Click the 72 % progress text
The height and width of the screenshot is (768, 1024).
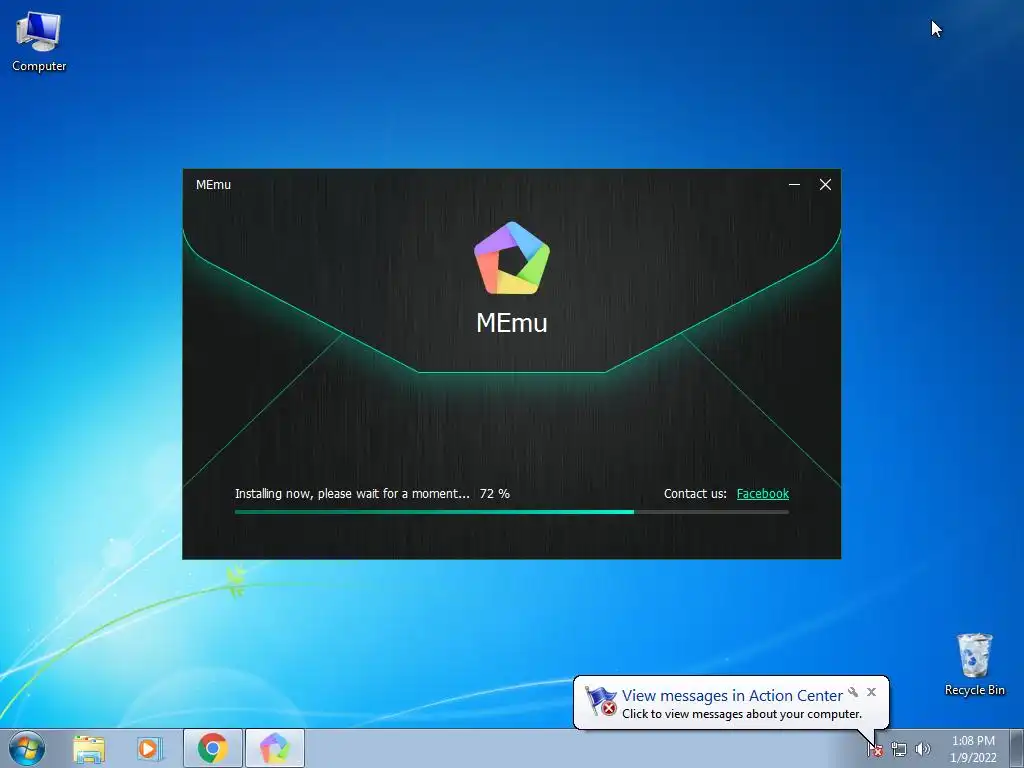click(494, 494)
